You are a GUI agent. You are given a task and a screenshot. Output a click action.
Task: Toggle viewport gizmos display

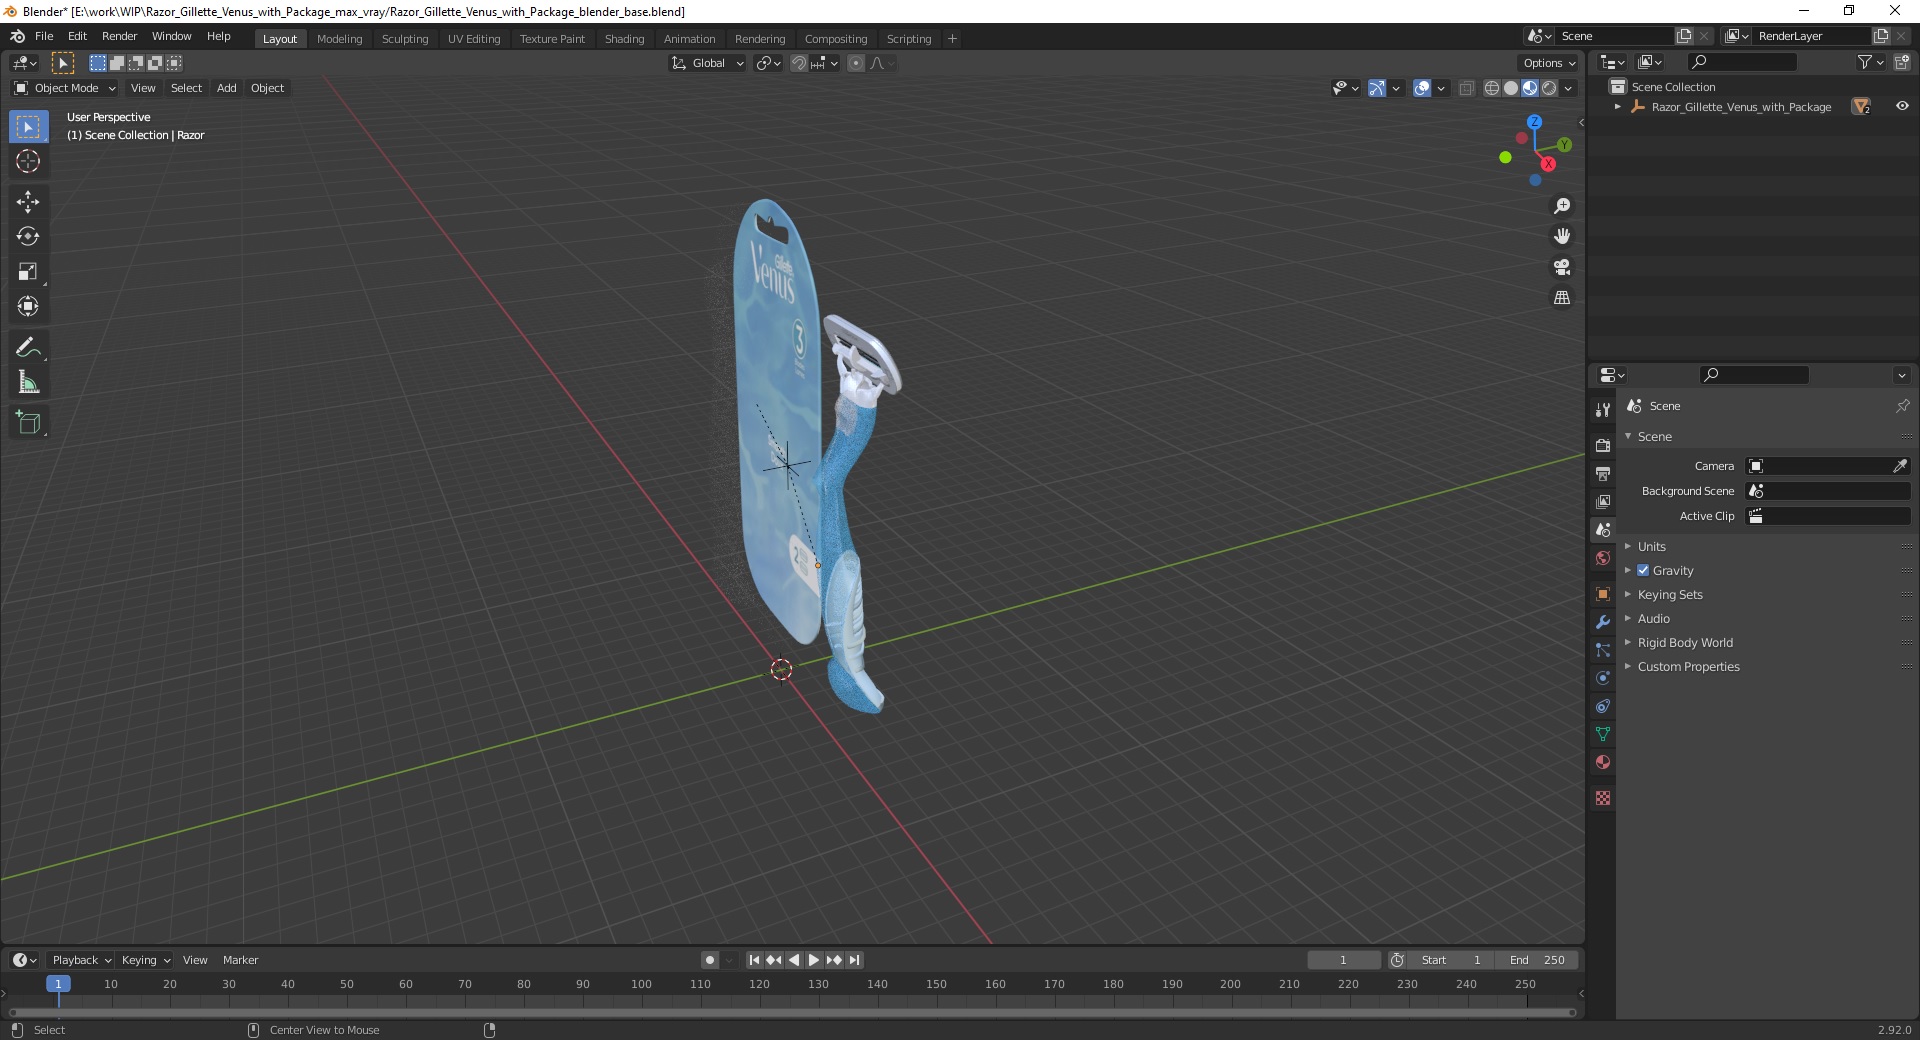(1377, 88)
